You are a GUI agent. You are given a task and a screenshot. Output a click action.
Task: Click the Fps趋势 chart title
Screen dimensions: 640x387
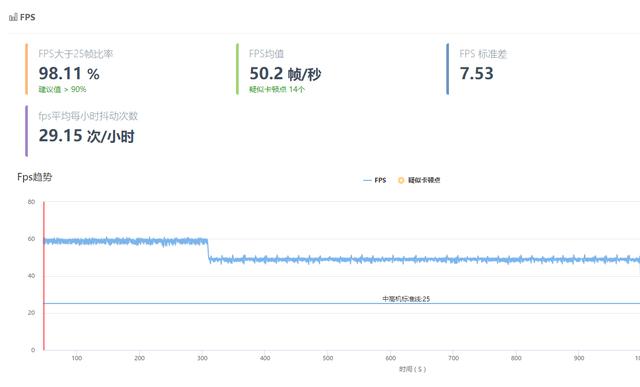pyautogui.click(x=35, y=177)
